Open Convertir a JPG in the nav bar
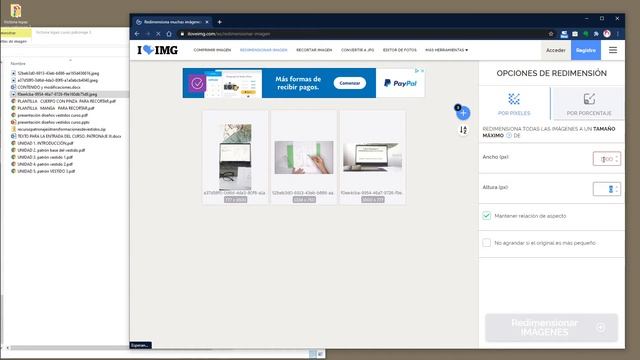The image size is (640, 360). point(358,50)
